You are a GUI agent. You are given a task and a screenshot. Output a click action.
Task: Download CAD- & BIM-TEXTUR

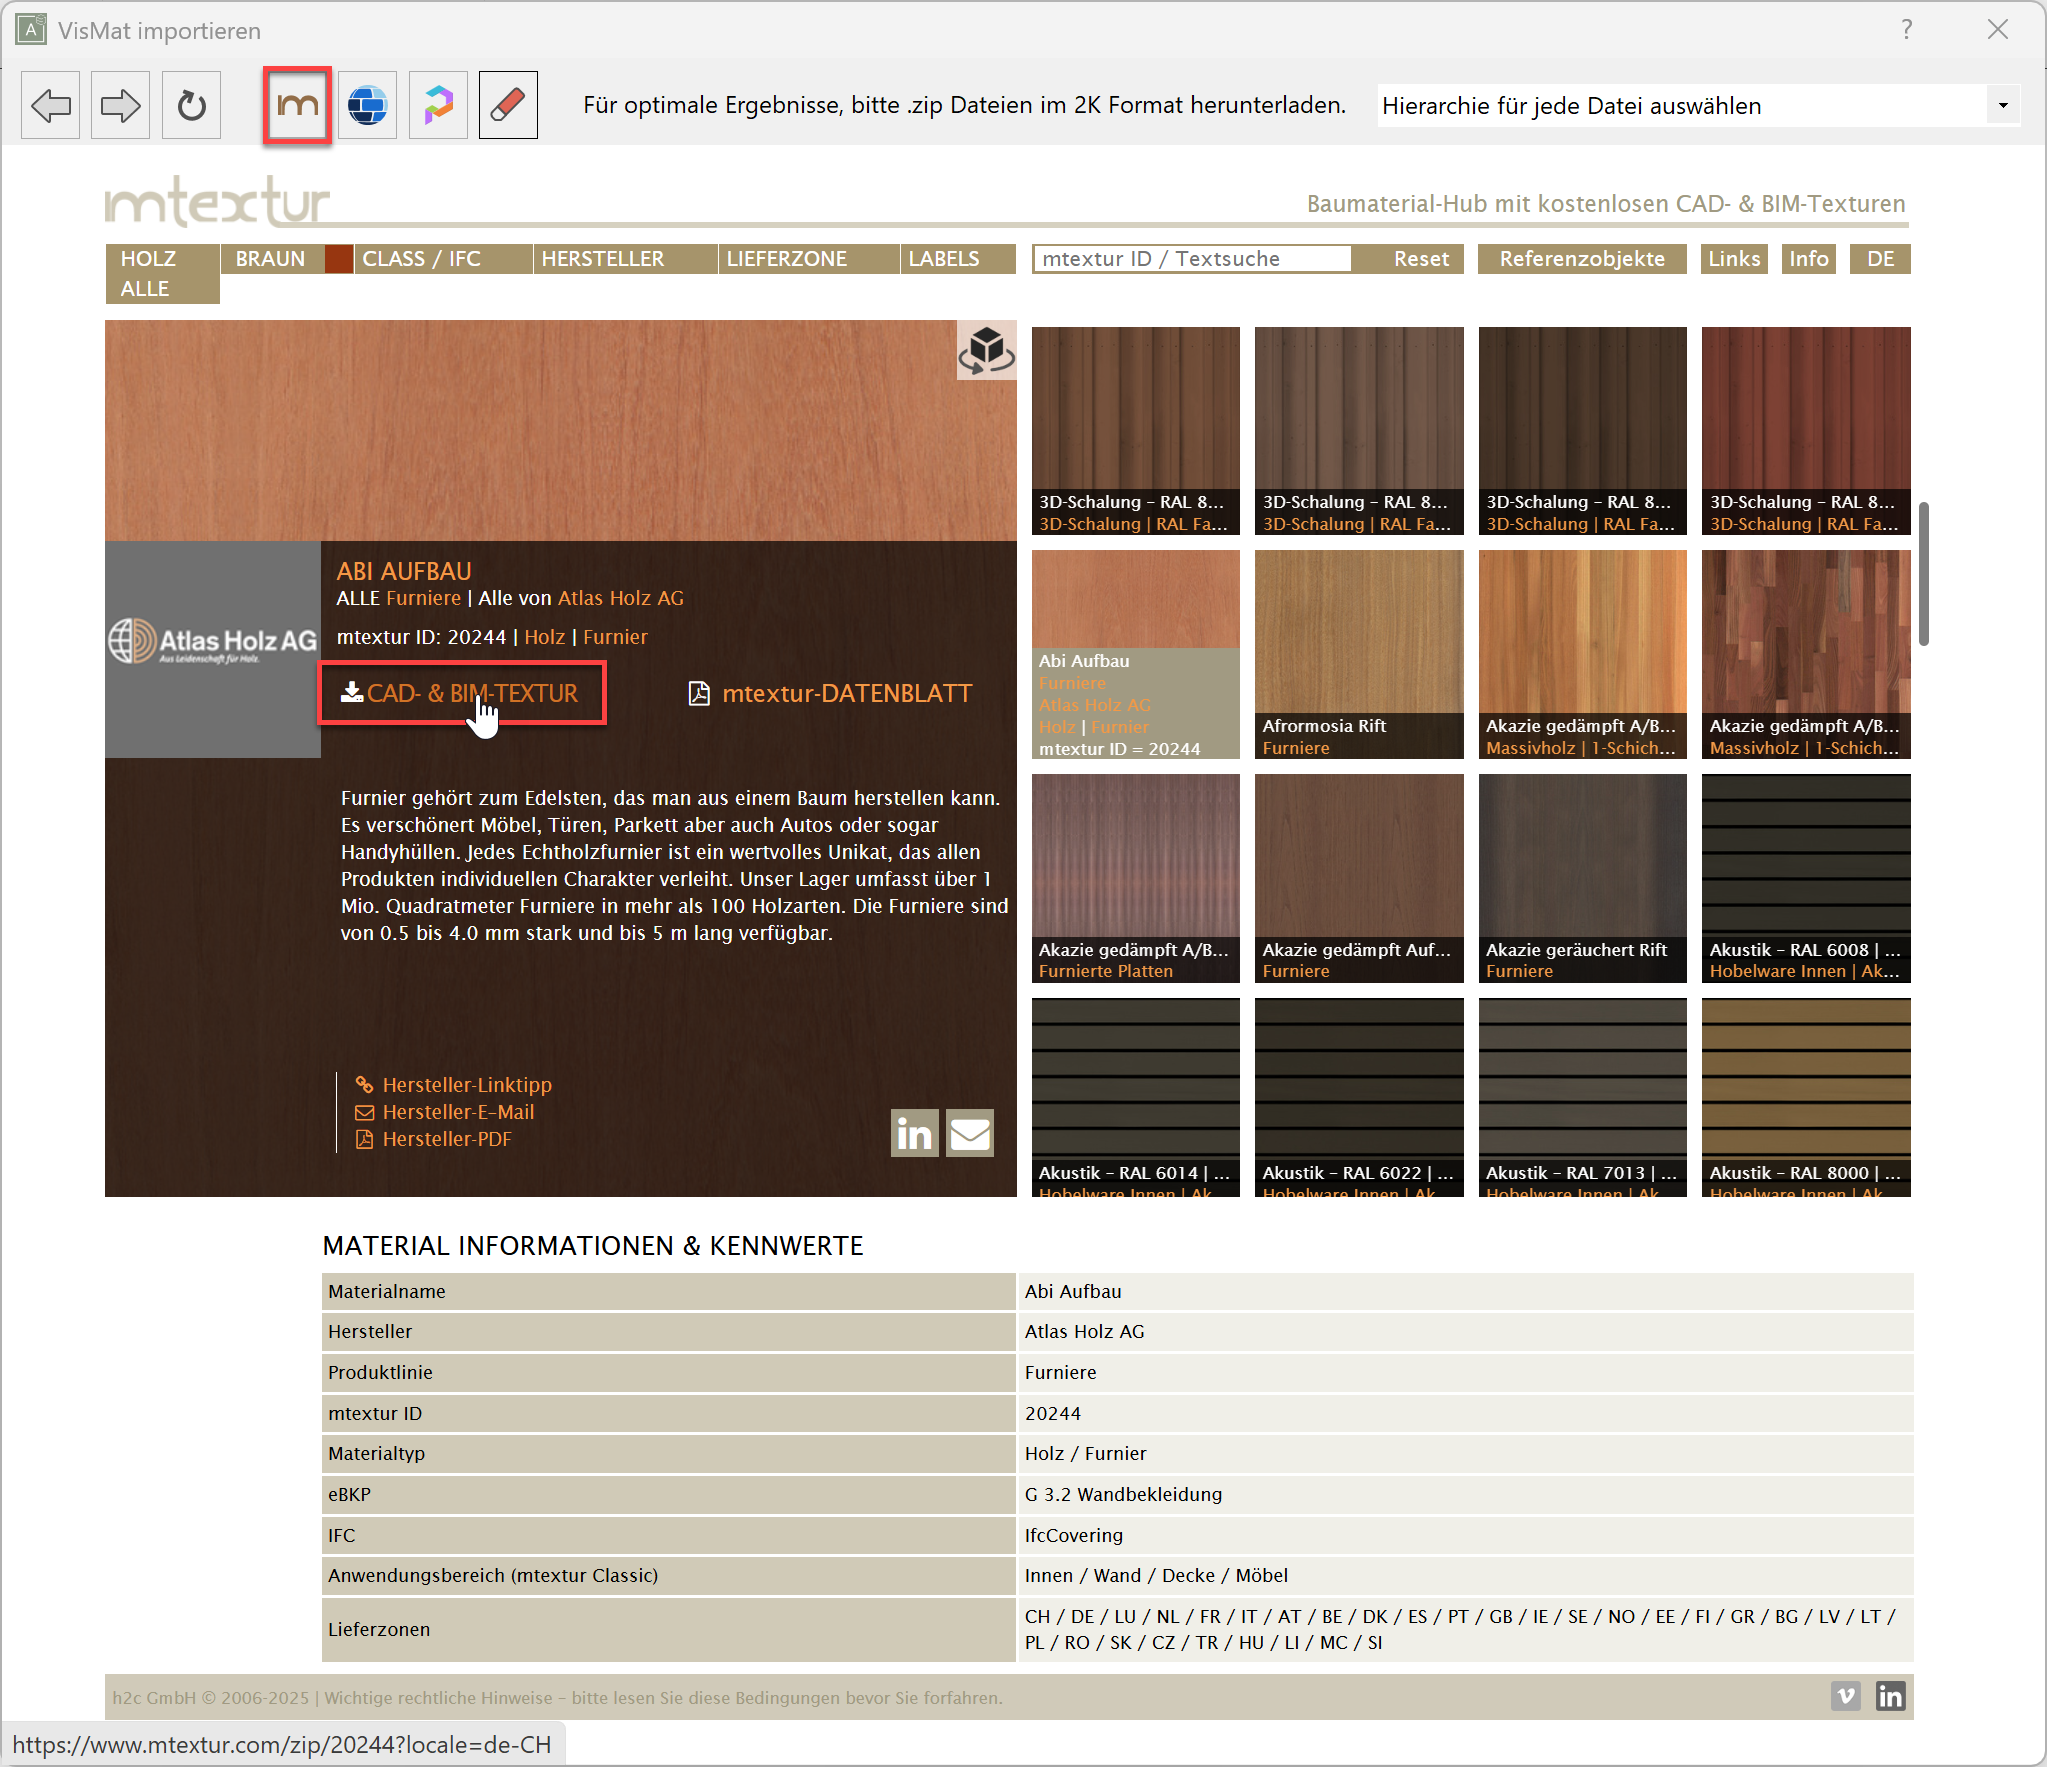pos(462,693)
